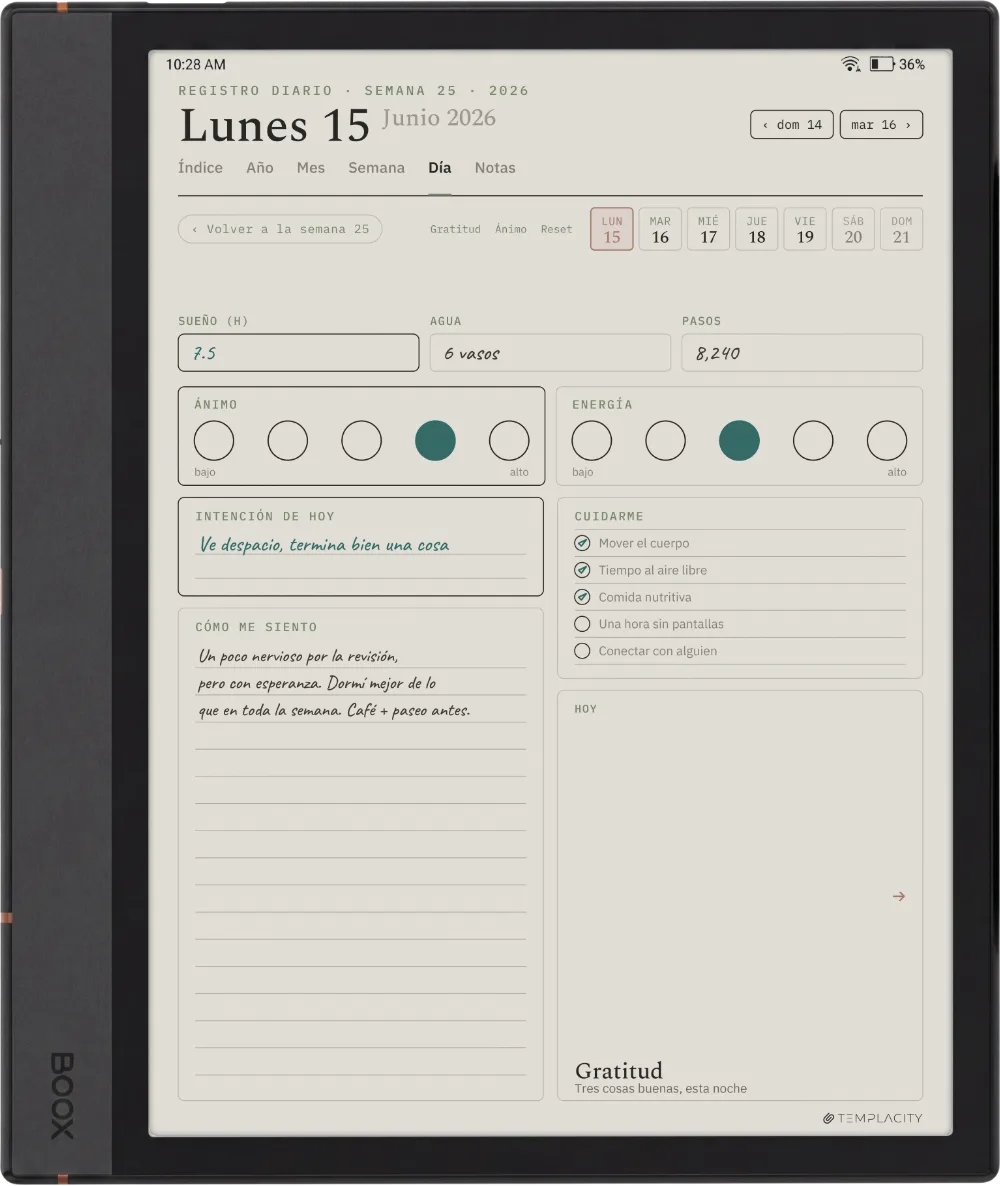The image size is (1000, 1186).
Task: Click the Lunes 15 heading
Action: pos(275,126)
